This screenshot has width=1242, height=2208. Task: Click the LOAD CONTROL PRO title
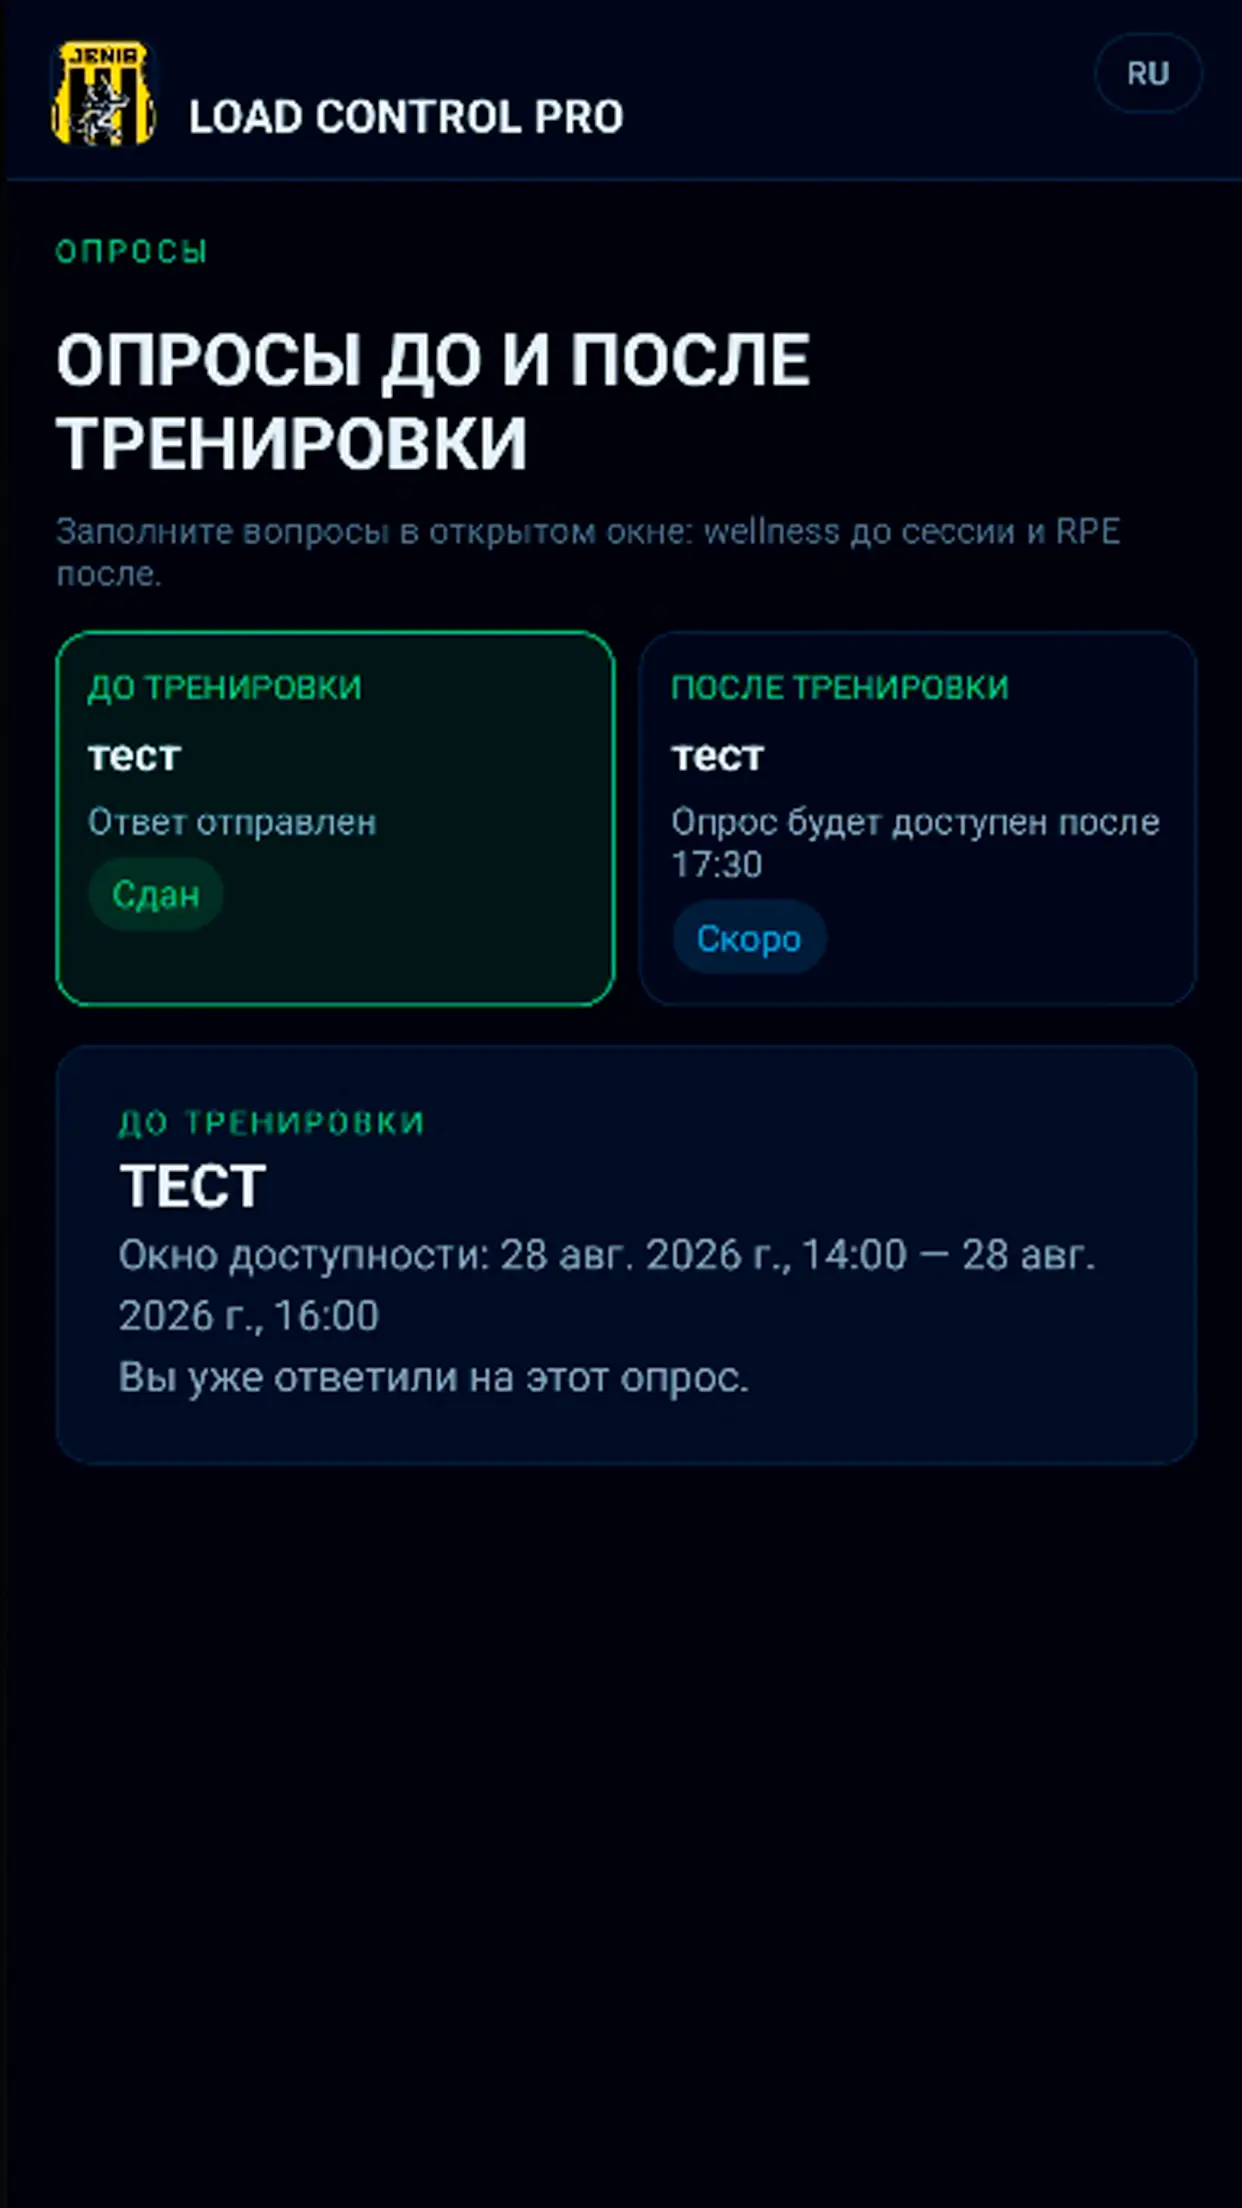click(x=406, y=117)
